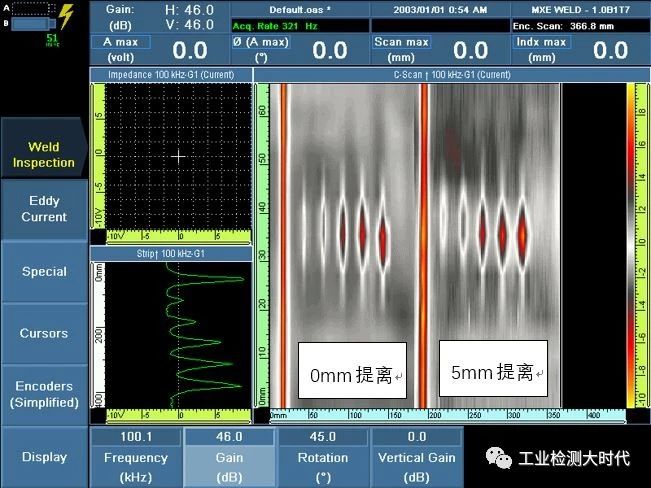This screenshot has width=651, height=488.
Task: Select the Frequency (kHz) parameter
Action: coord(135,457)
